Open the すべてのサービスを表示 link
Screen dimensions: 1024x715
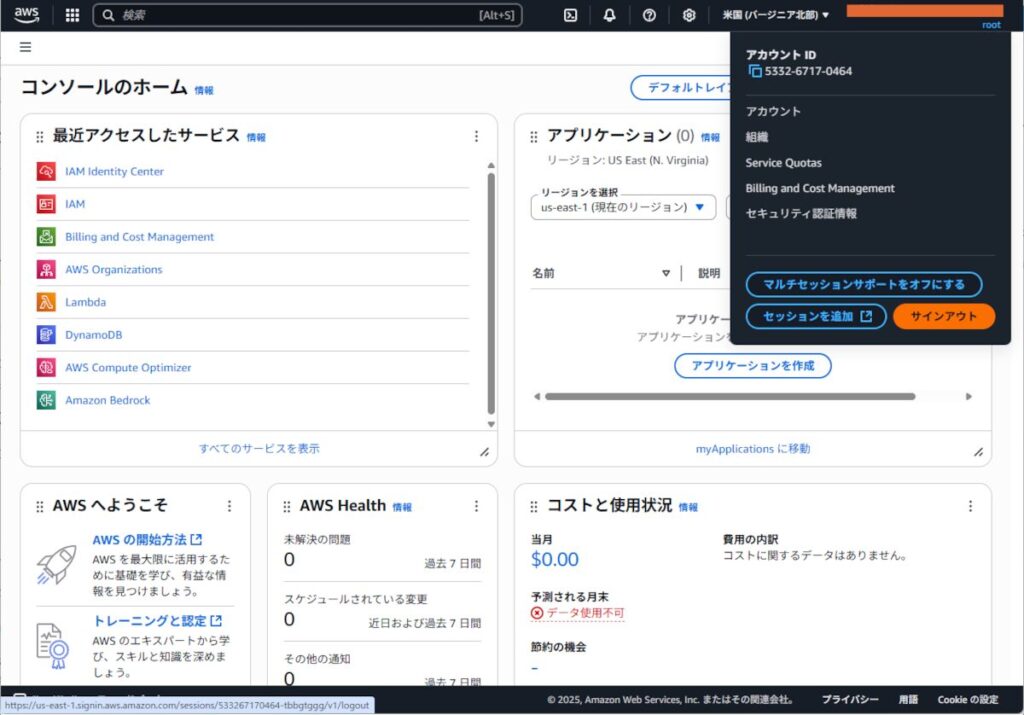pos(259,449)
